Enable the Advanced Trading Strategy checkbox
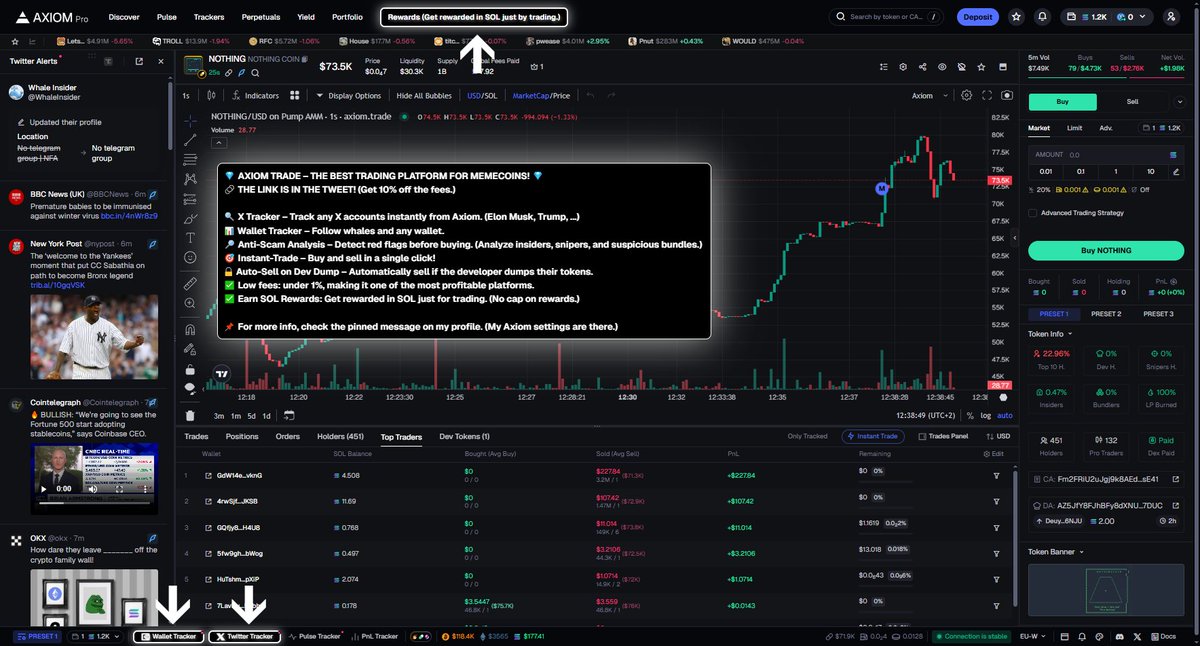Screen dimensions: 1200x646 1033,213
